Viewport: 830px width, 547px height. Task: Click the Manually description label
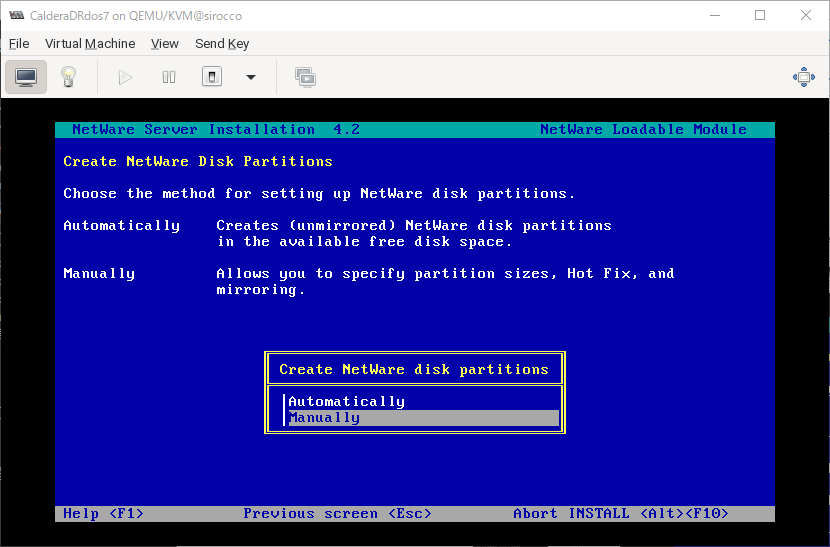99,274
